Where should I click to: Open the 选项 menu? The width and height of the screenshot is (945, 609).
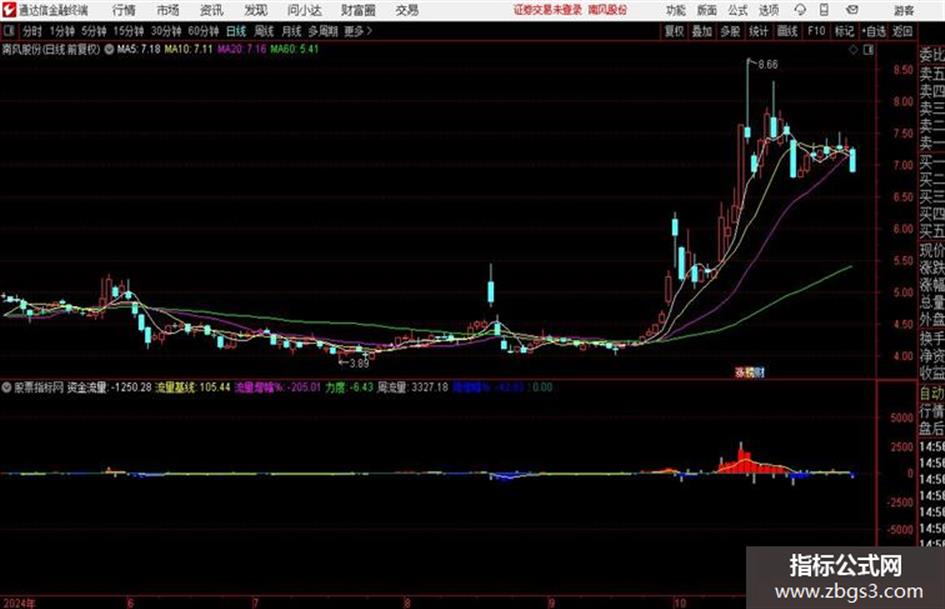tap(769, 10)
